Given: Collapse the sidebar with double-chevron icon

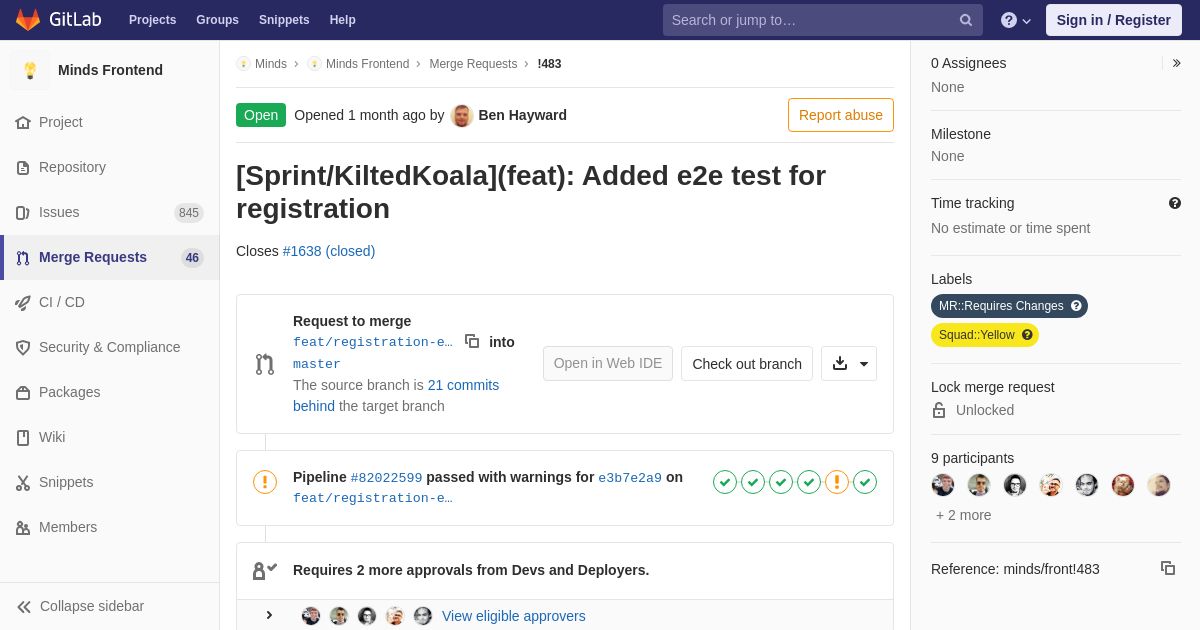Looking at the screenshot, I should coord(24,606).
